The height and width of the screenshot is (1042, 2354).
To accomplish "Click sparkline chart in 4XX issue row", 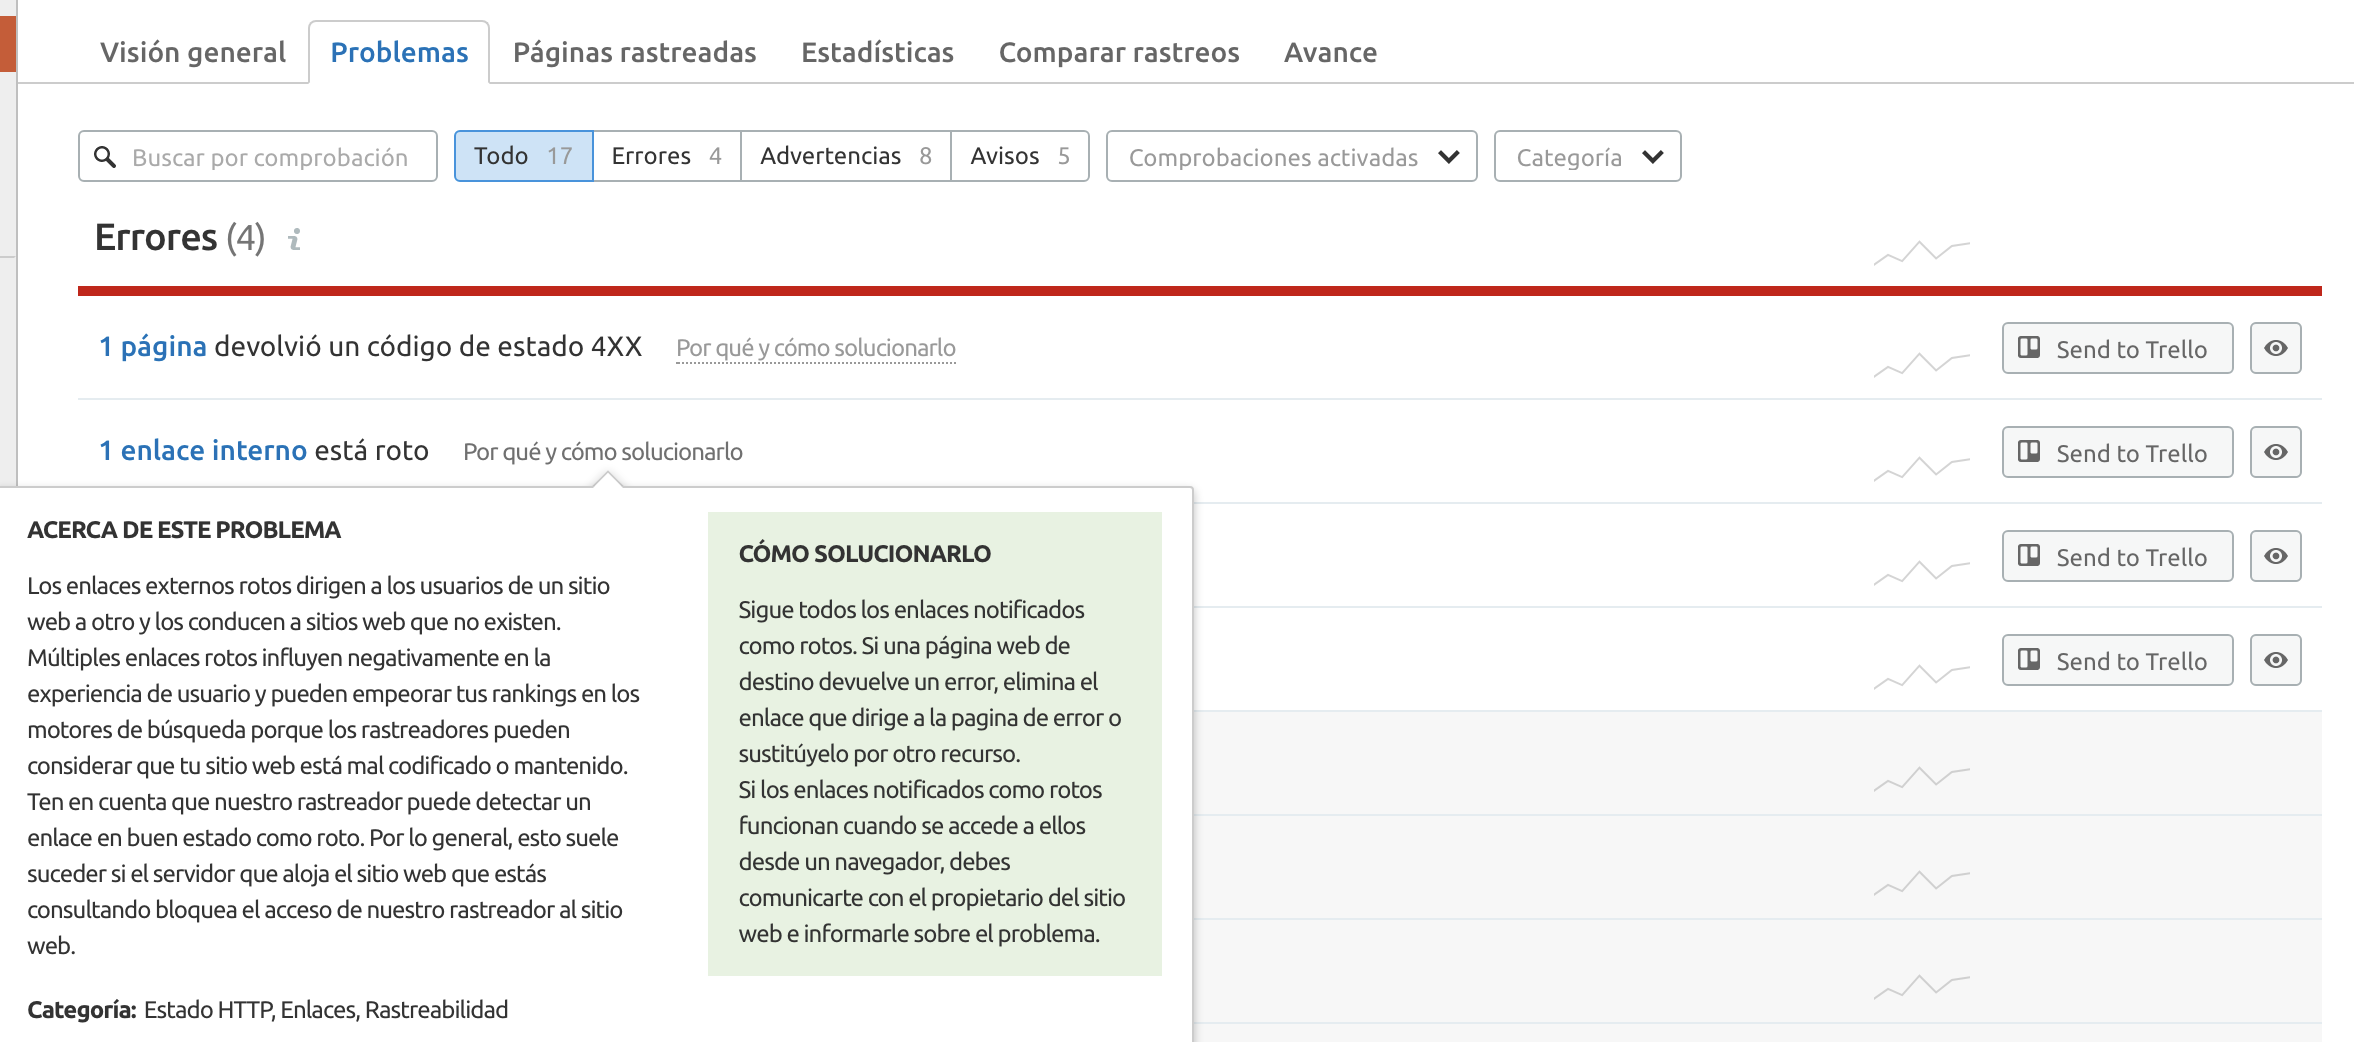I will click(x=1921, y=364).
